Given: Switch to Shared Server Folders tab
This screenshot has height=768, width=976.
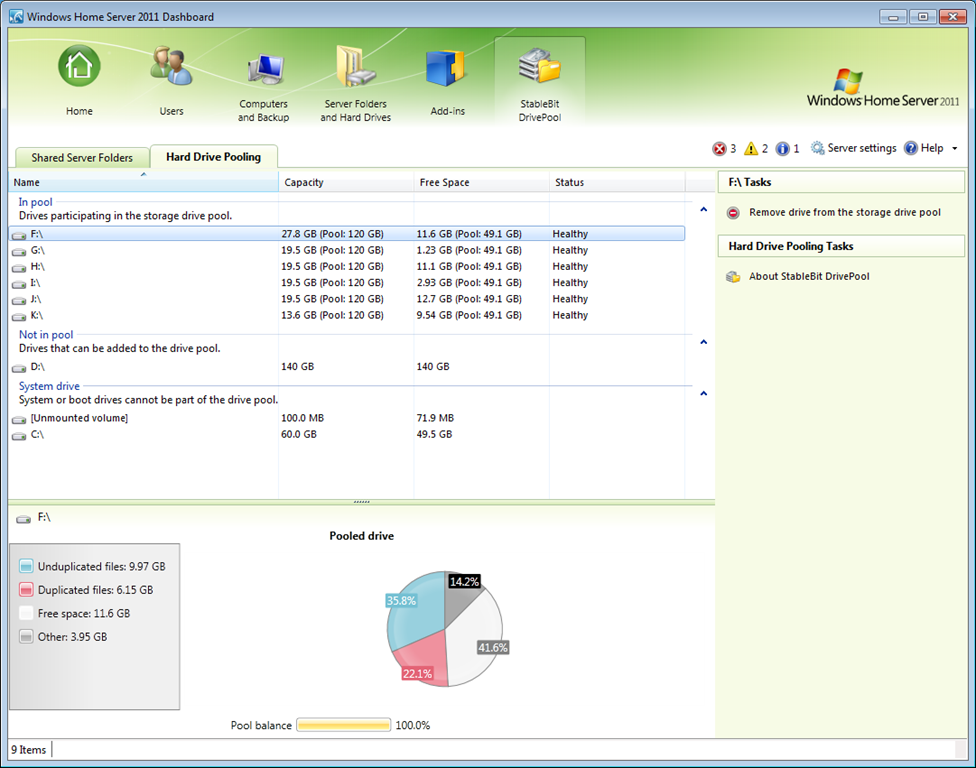Looking at the screenshot, I should 82,157.
